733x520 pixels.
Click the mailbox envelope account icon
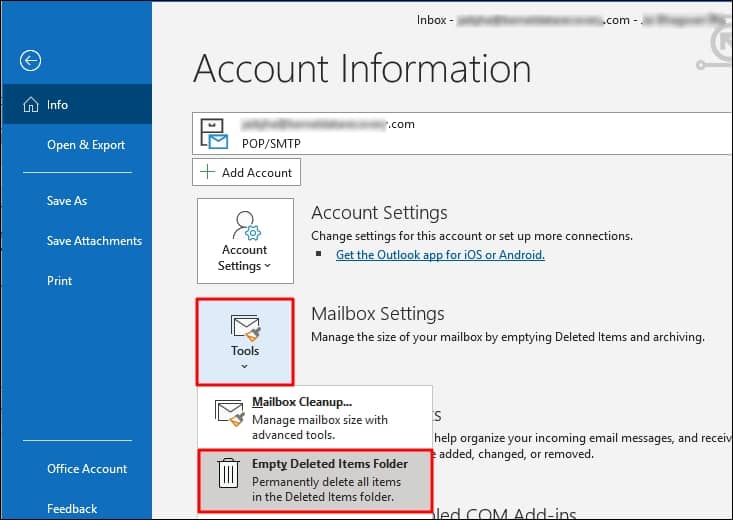pos(214,134)
